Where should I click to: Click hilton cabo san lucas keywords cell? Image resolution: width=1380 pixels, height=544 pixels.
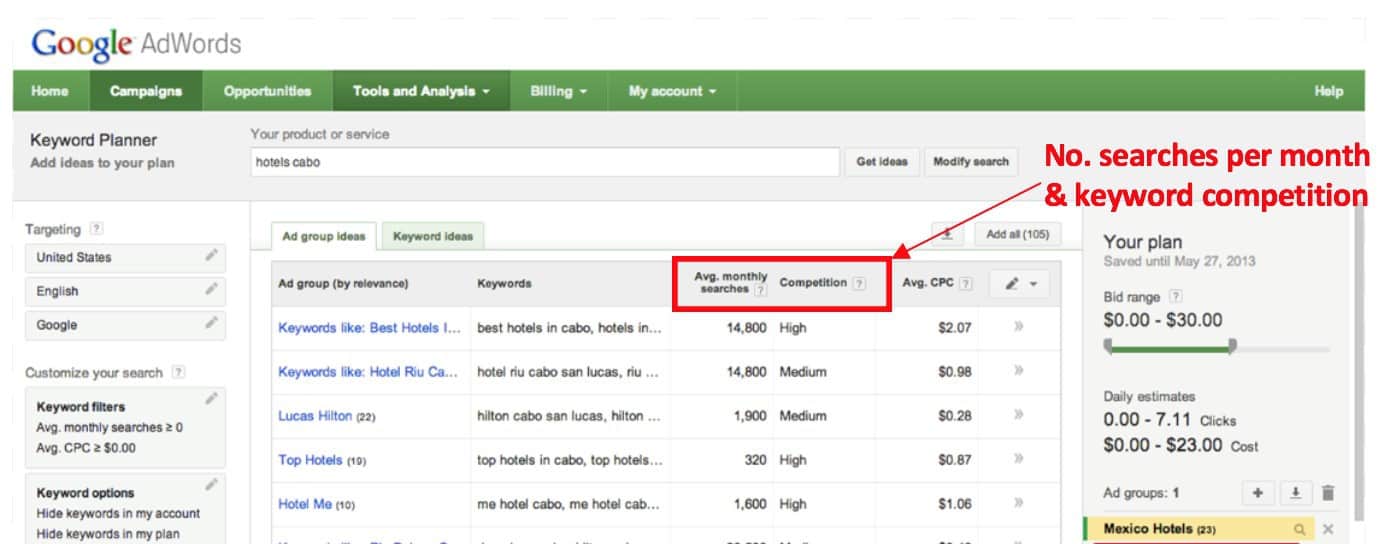(x=569, y=415)
